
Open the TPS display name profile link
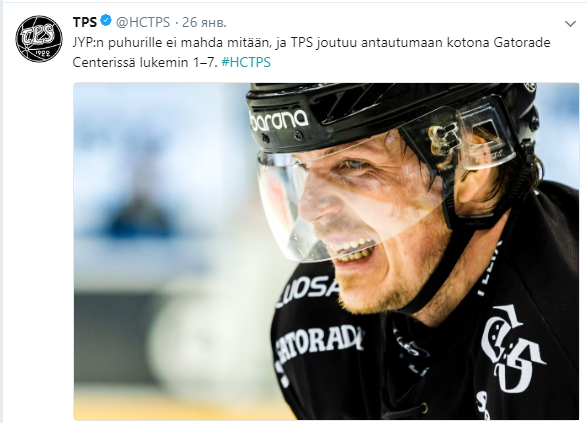(85, 22)
